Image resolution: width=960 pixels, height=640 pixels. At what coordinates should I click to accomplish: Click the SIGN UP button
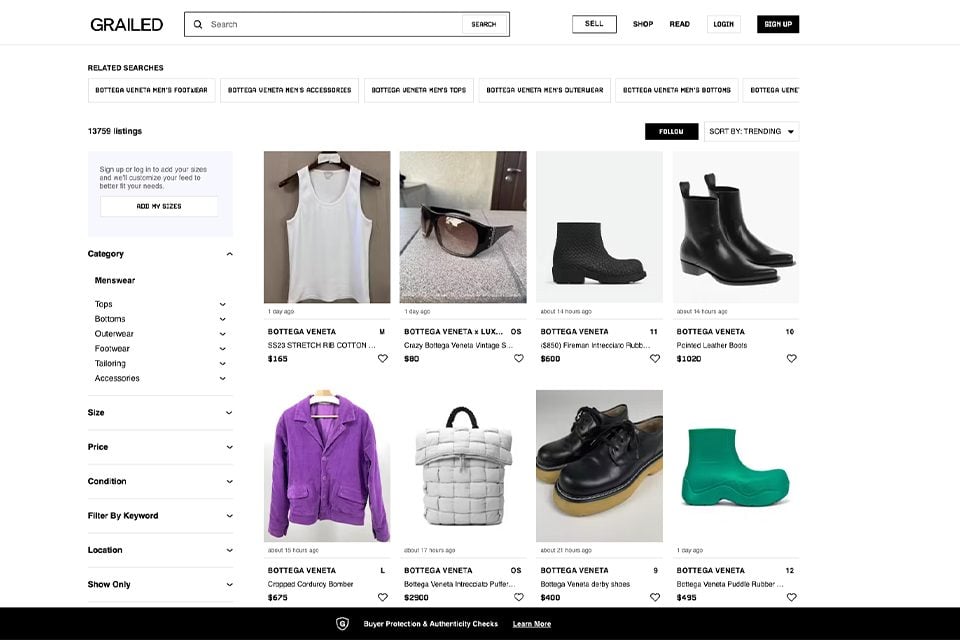[778, 24]
